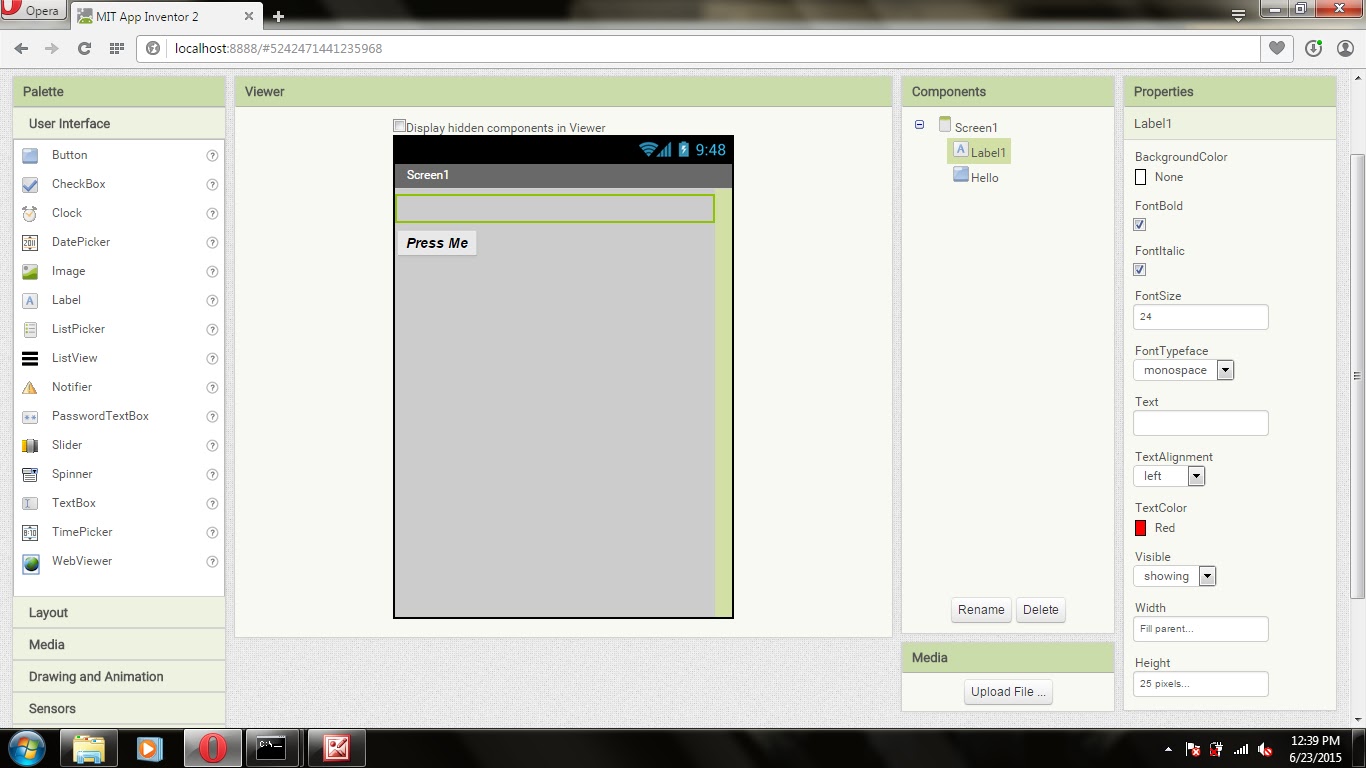Select the Hello component in the tree
This screenshot has width=1366, height=768.
pyautogui.click(x=984, y=177)
